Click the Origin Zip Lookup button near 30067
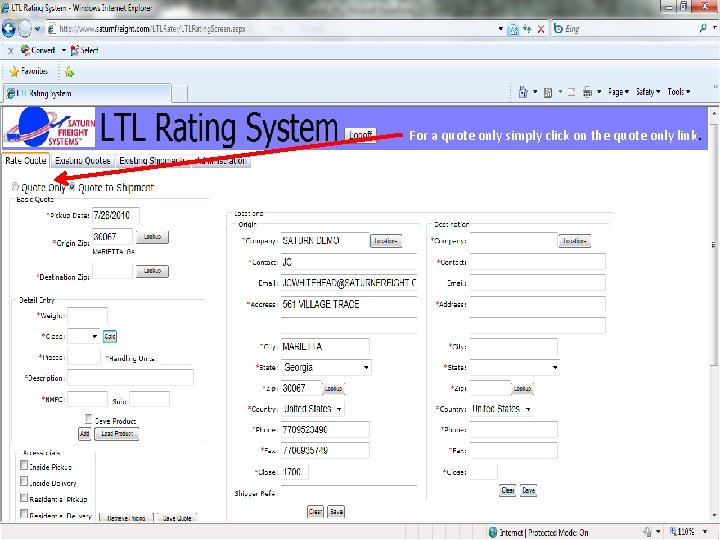 pos(333,388)
